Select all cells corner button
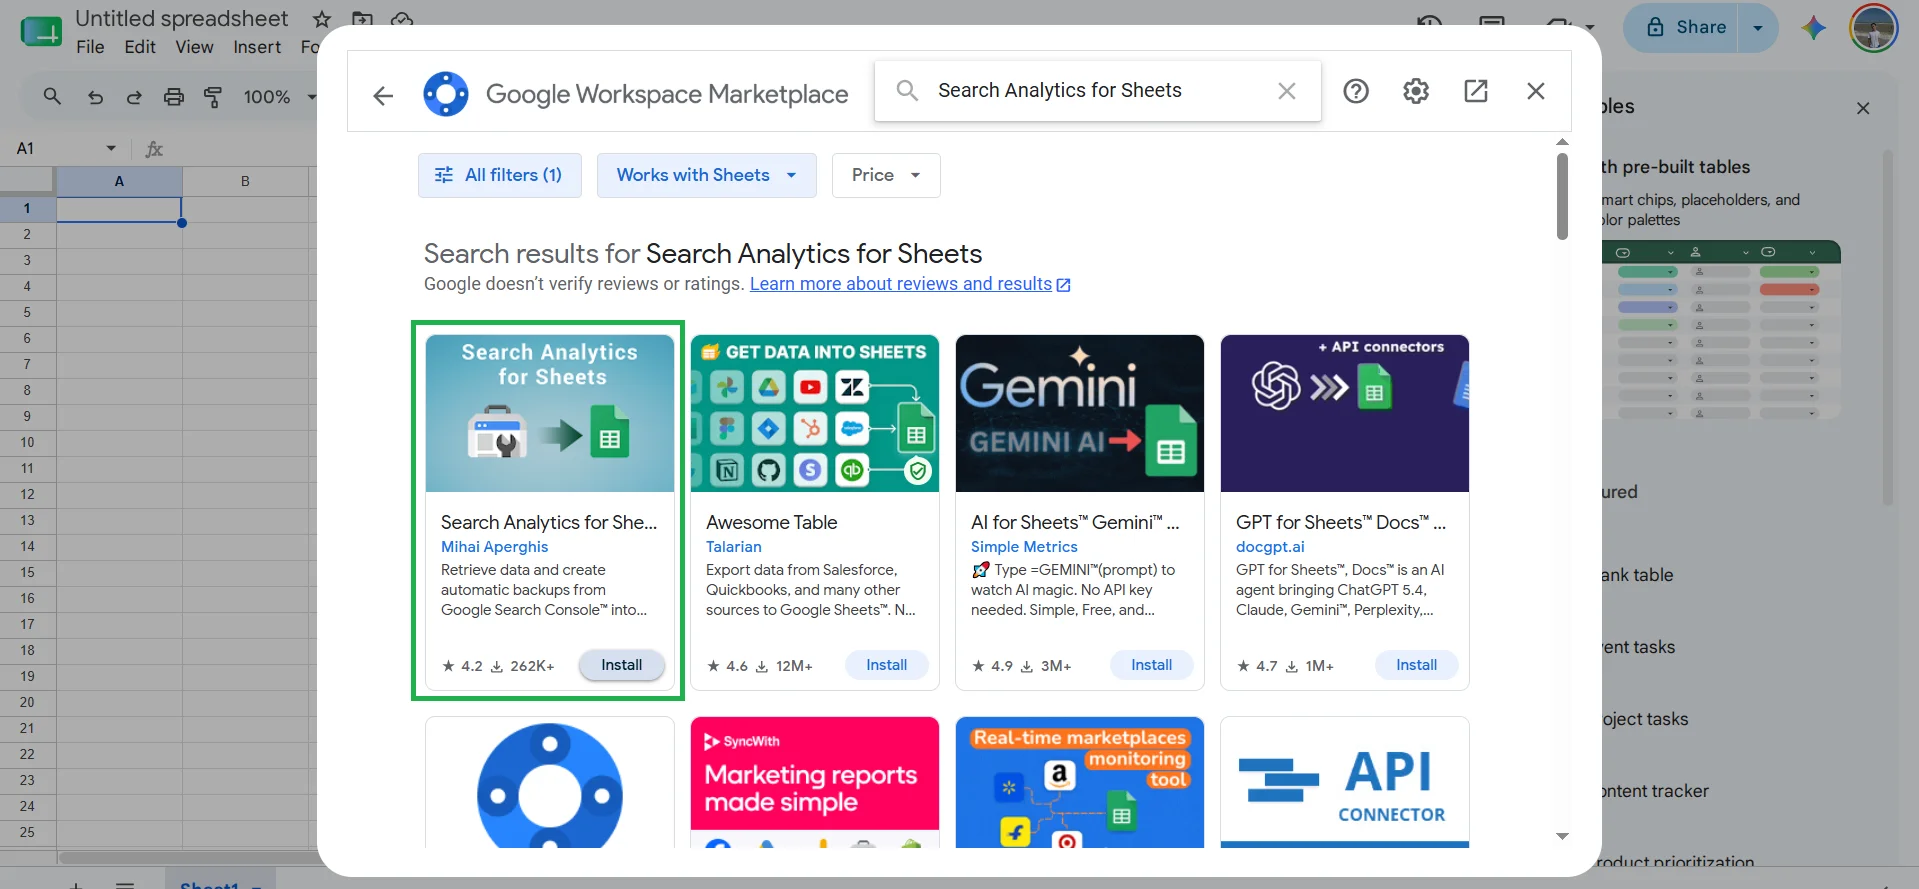 (x=27, y=181)
